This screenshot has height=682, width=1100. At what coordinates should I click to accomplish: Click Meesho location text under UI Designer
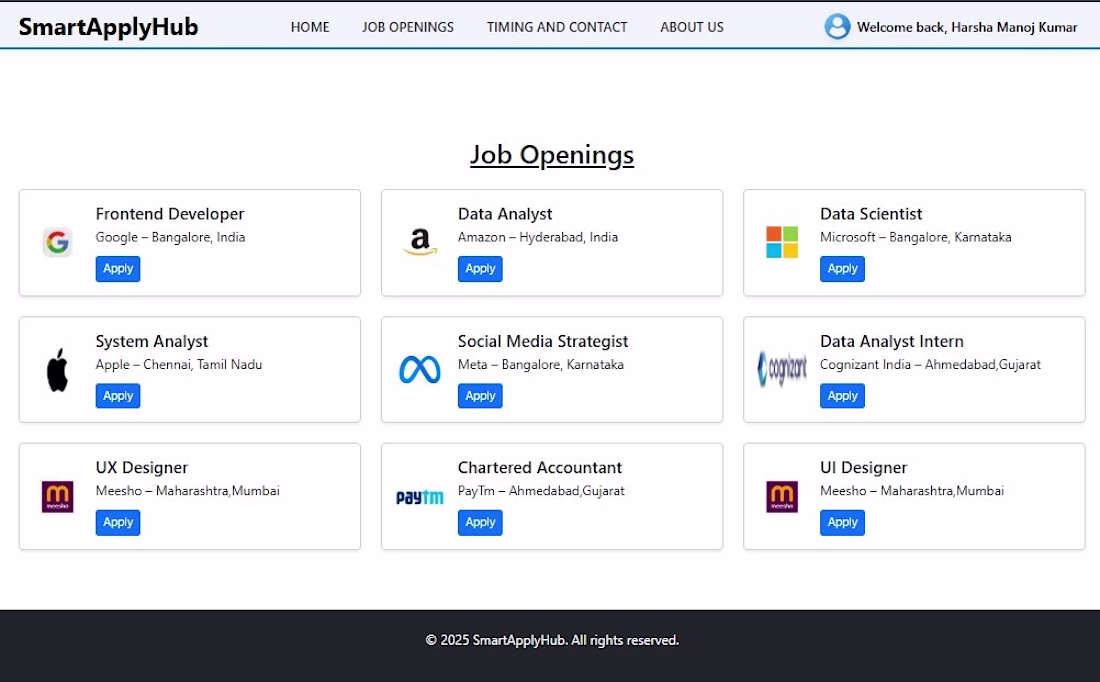pyautogui.click(x=912, y=491)
